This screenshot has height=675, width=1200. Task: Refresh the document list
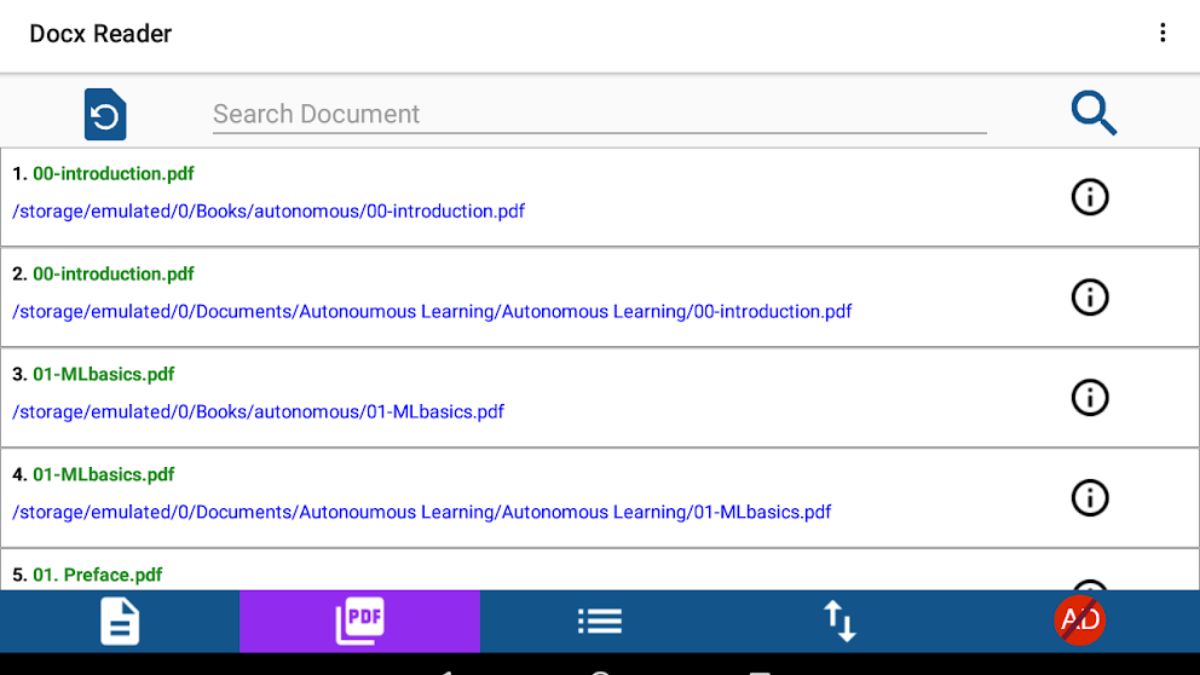tap(106, 113)
